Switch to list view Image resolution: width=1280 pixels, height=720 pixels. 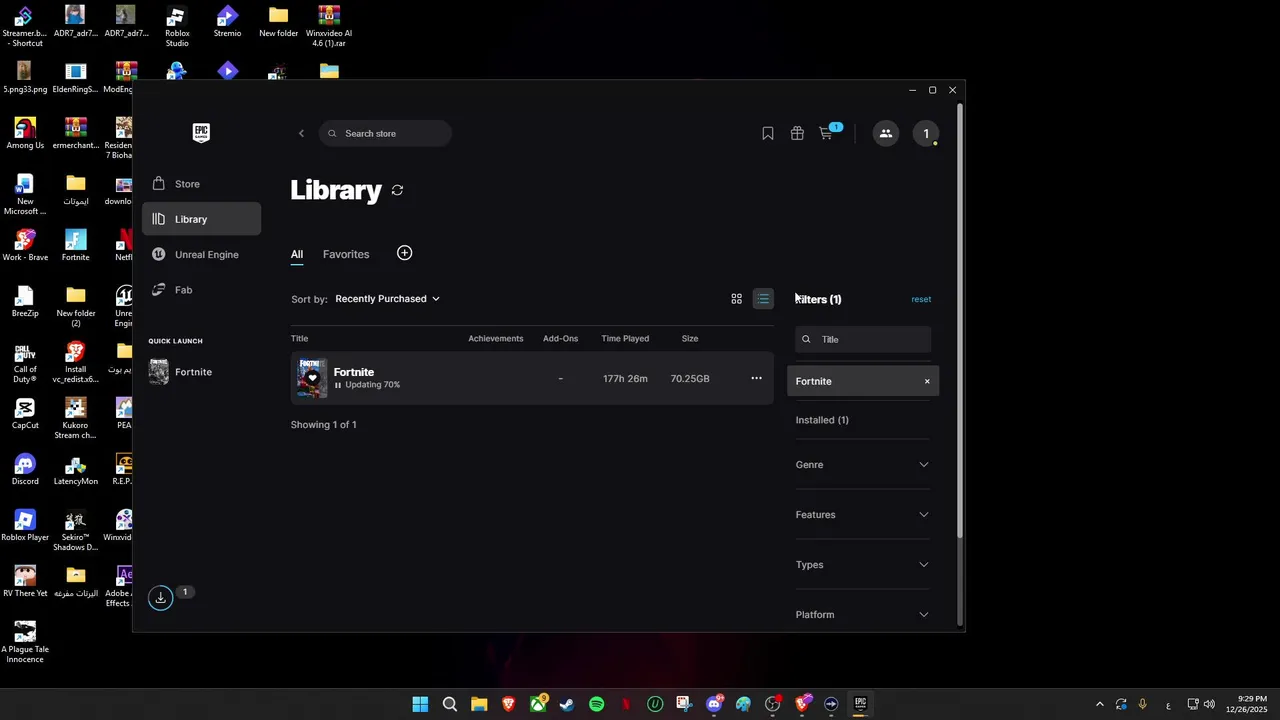click(763, 299)
